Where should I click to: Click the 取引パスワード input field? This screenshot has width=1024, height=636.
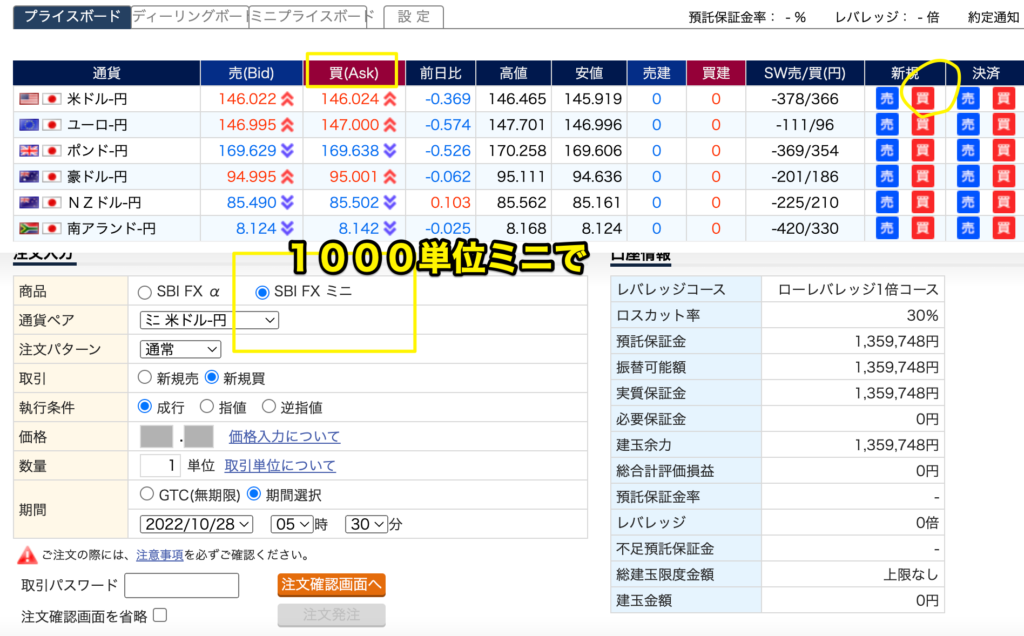pyautogui.click(x=182, y=585)
